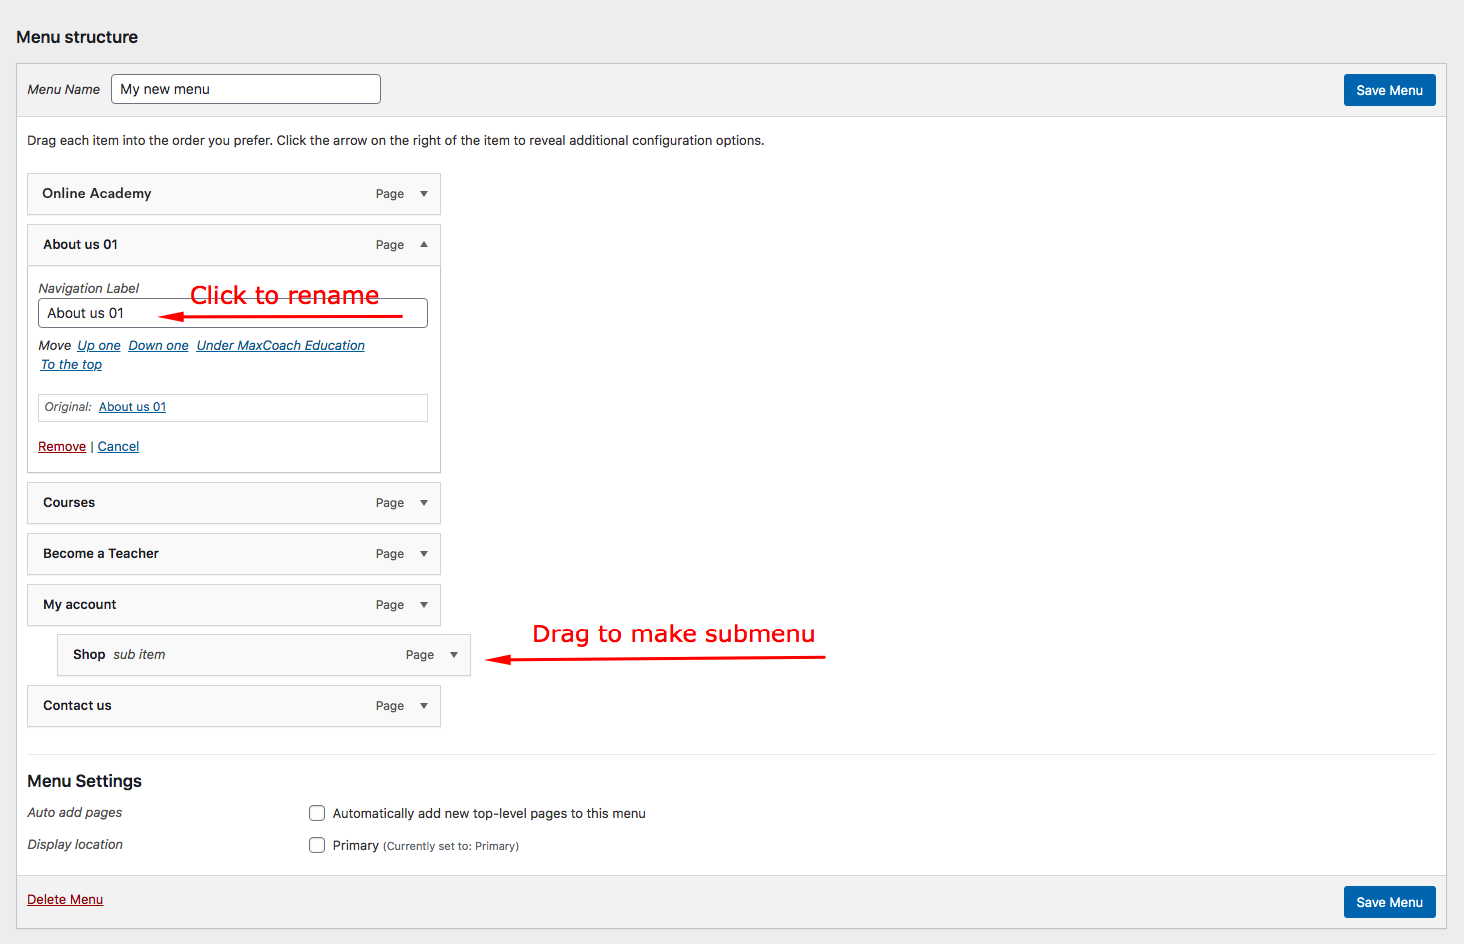The height and width of the screenshot is (944, 1464).
Task: Toggle the Primary display location checkbox
Action: pyautogui.click(x=317, y=845)
